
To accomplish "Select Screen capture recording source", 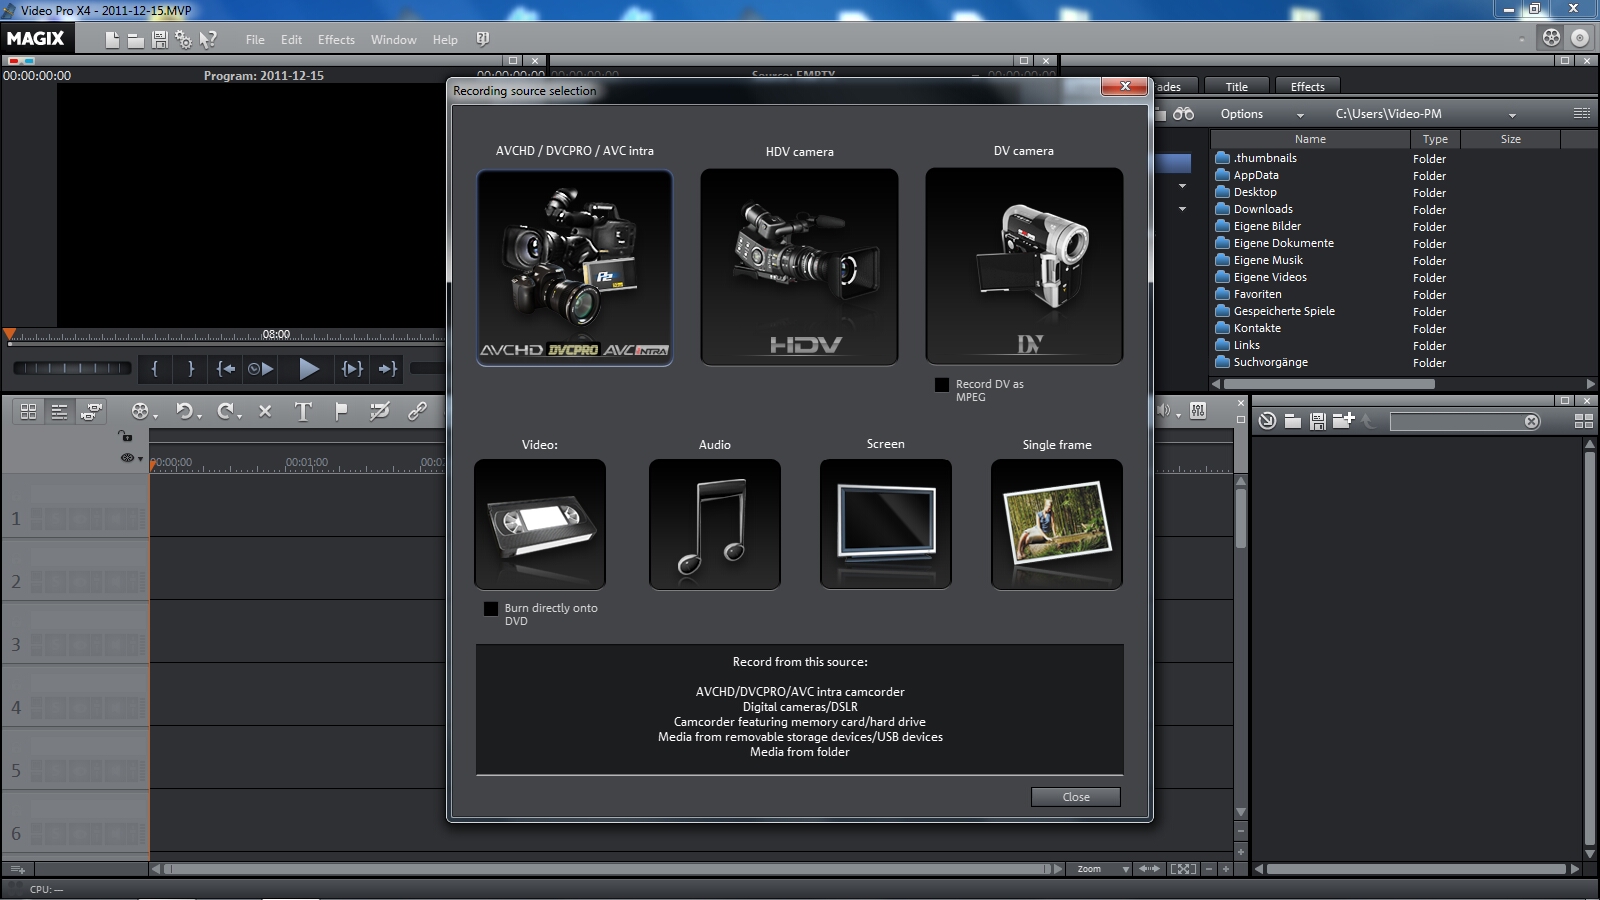I will click(886, 525).
